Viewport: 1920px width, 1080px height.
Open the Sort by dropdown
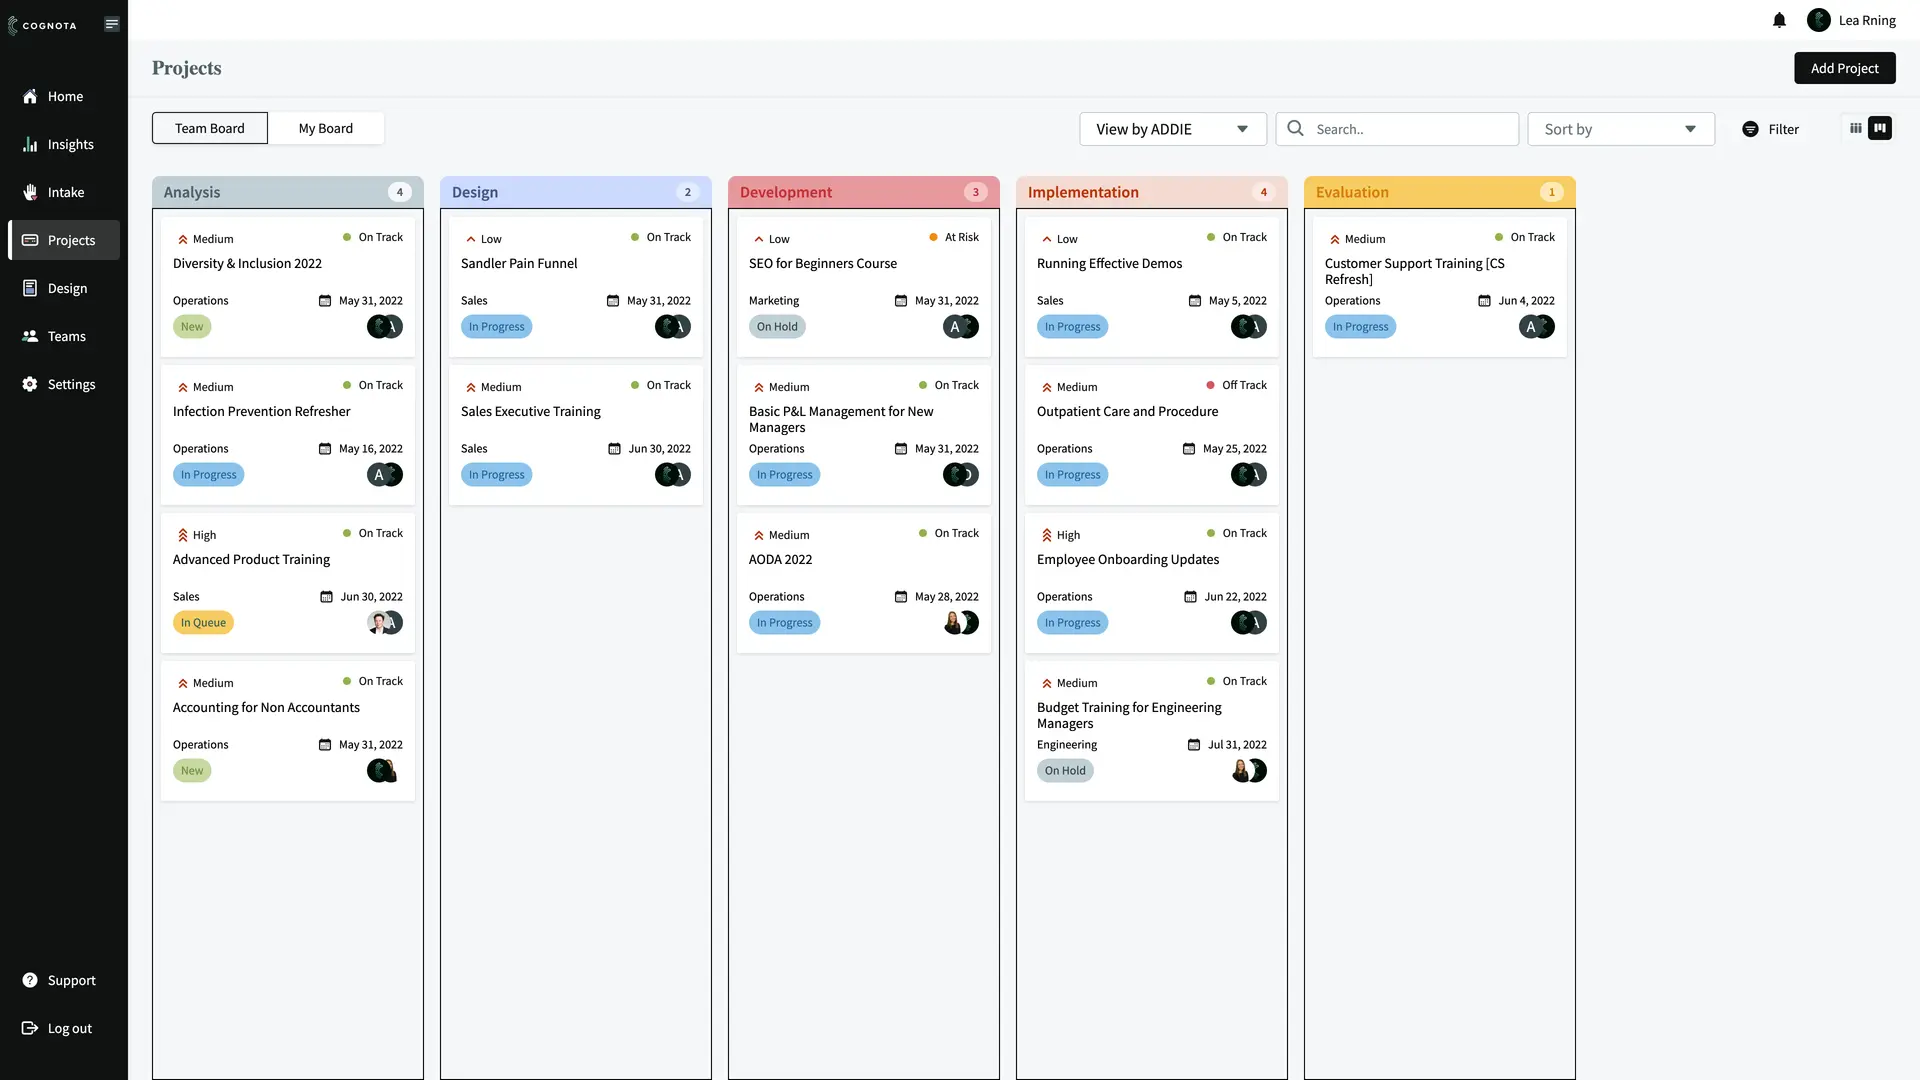point(1620,129)
